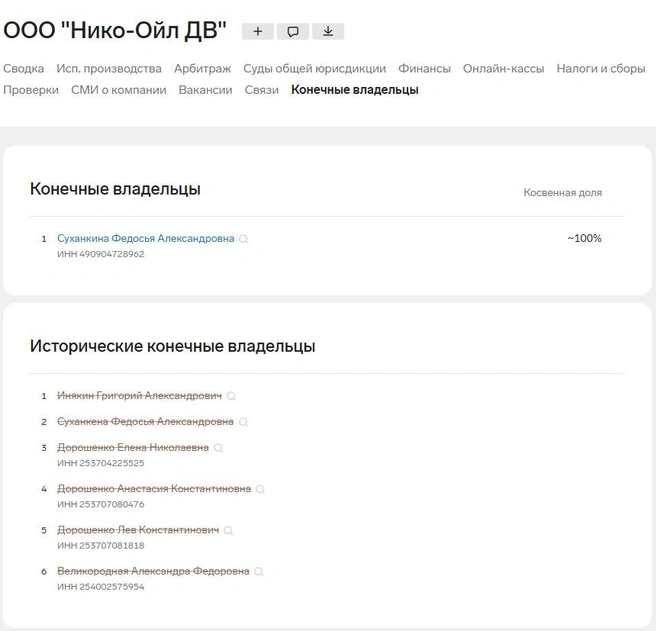Open historical owner Суханкена Федосья Александровна
The width and height of the screenshot is (656, 631).
pyautogui.click(x=145, y=421)
